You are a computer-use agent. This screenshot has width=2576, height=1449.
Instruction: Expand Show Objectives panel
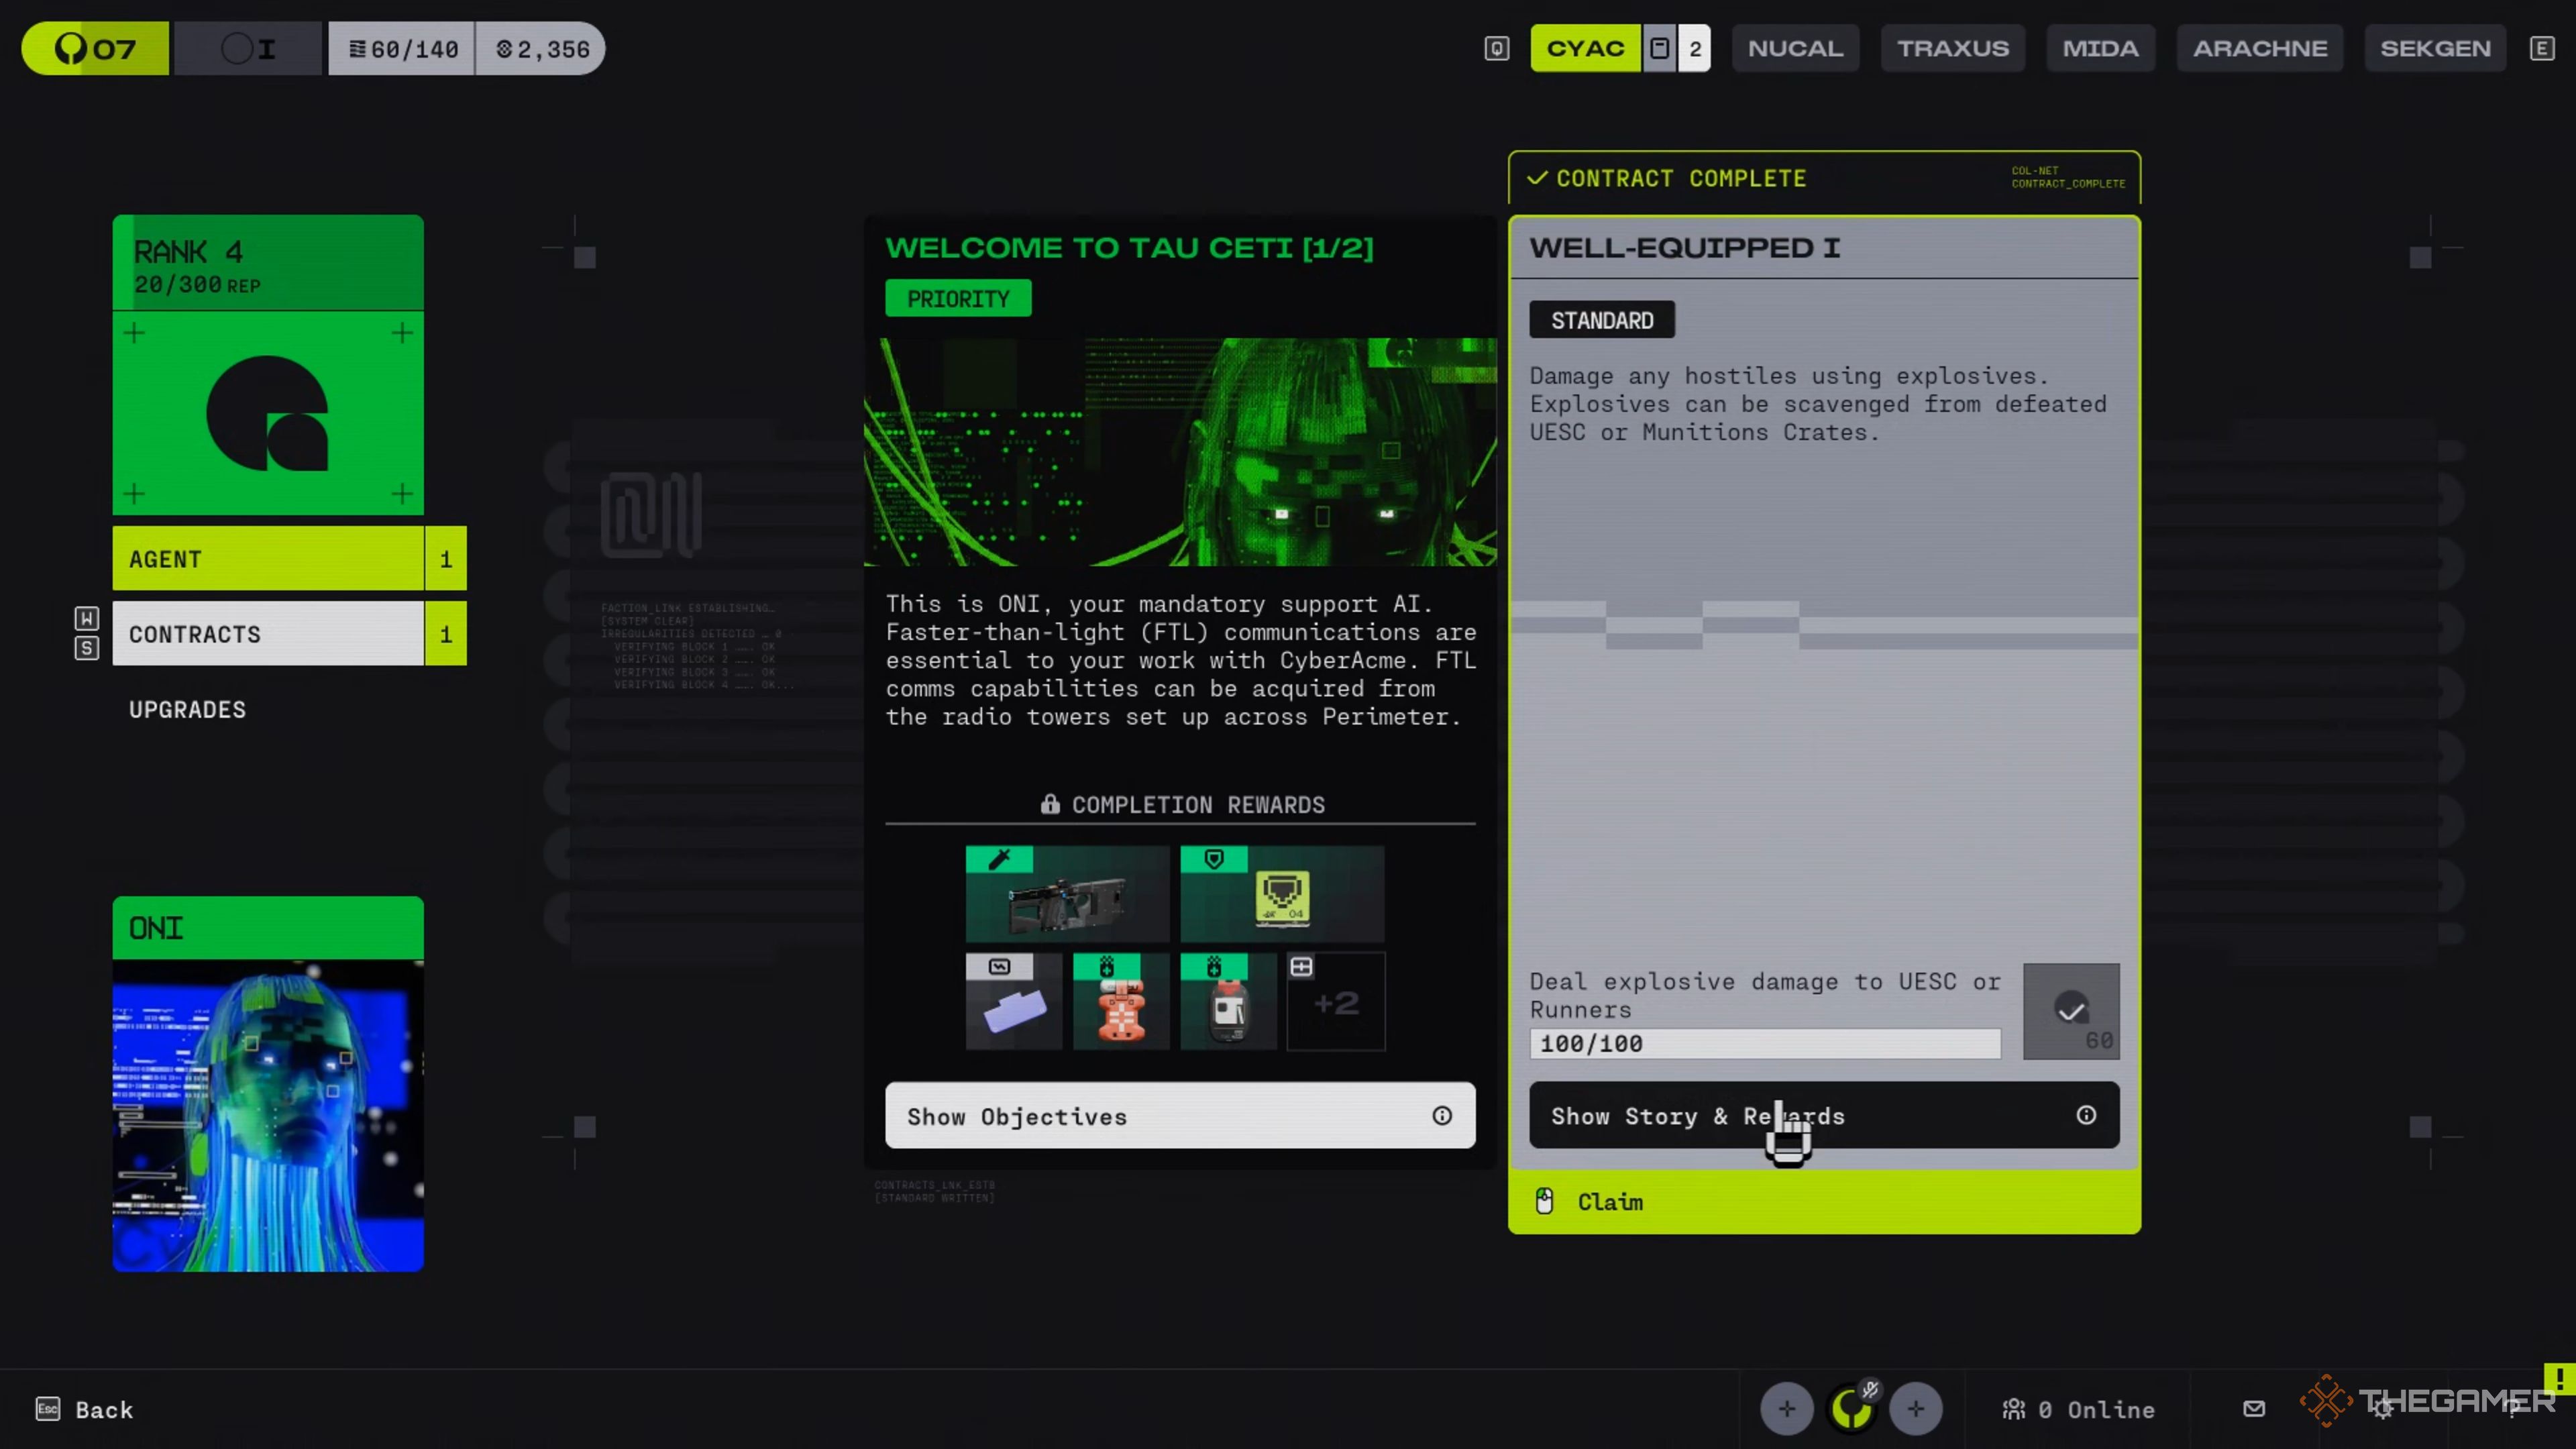(1179, 1116)
